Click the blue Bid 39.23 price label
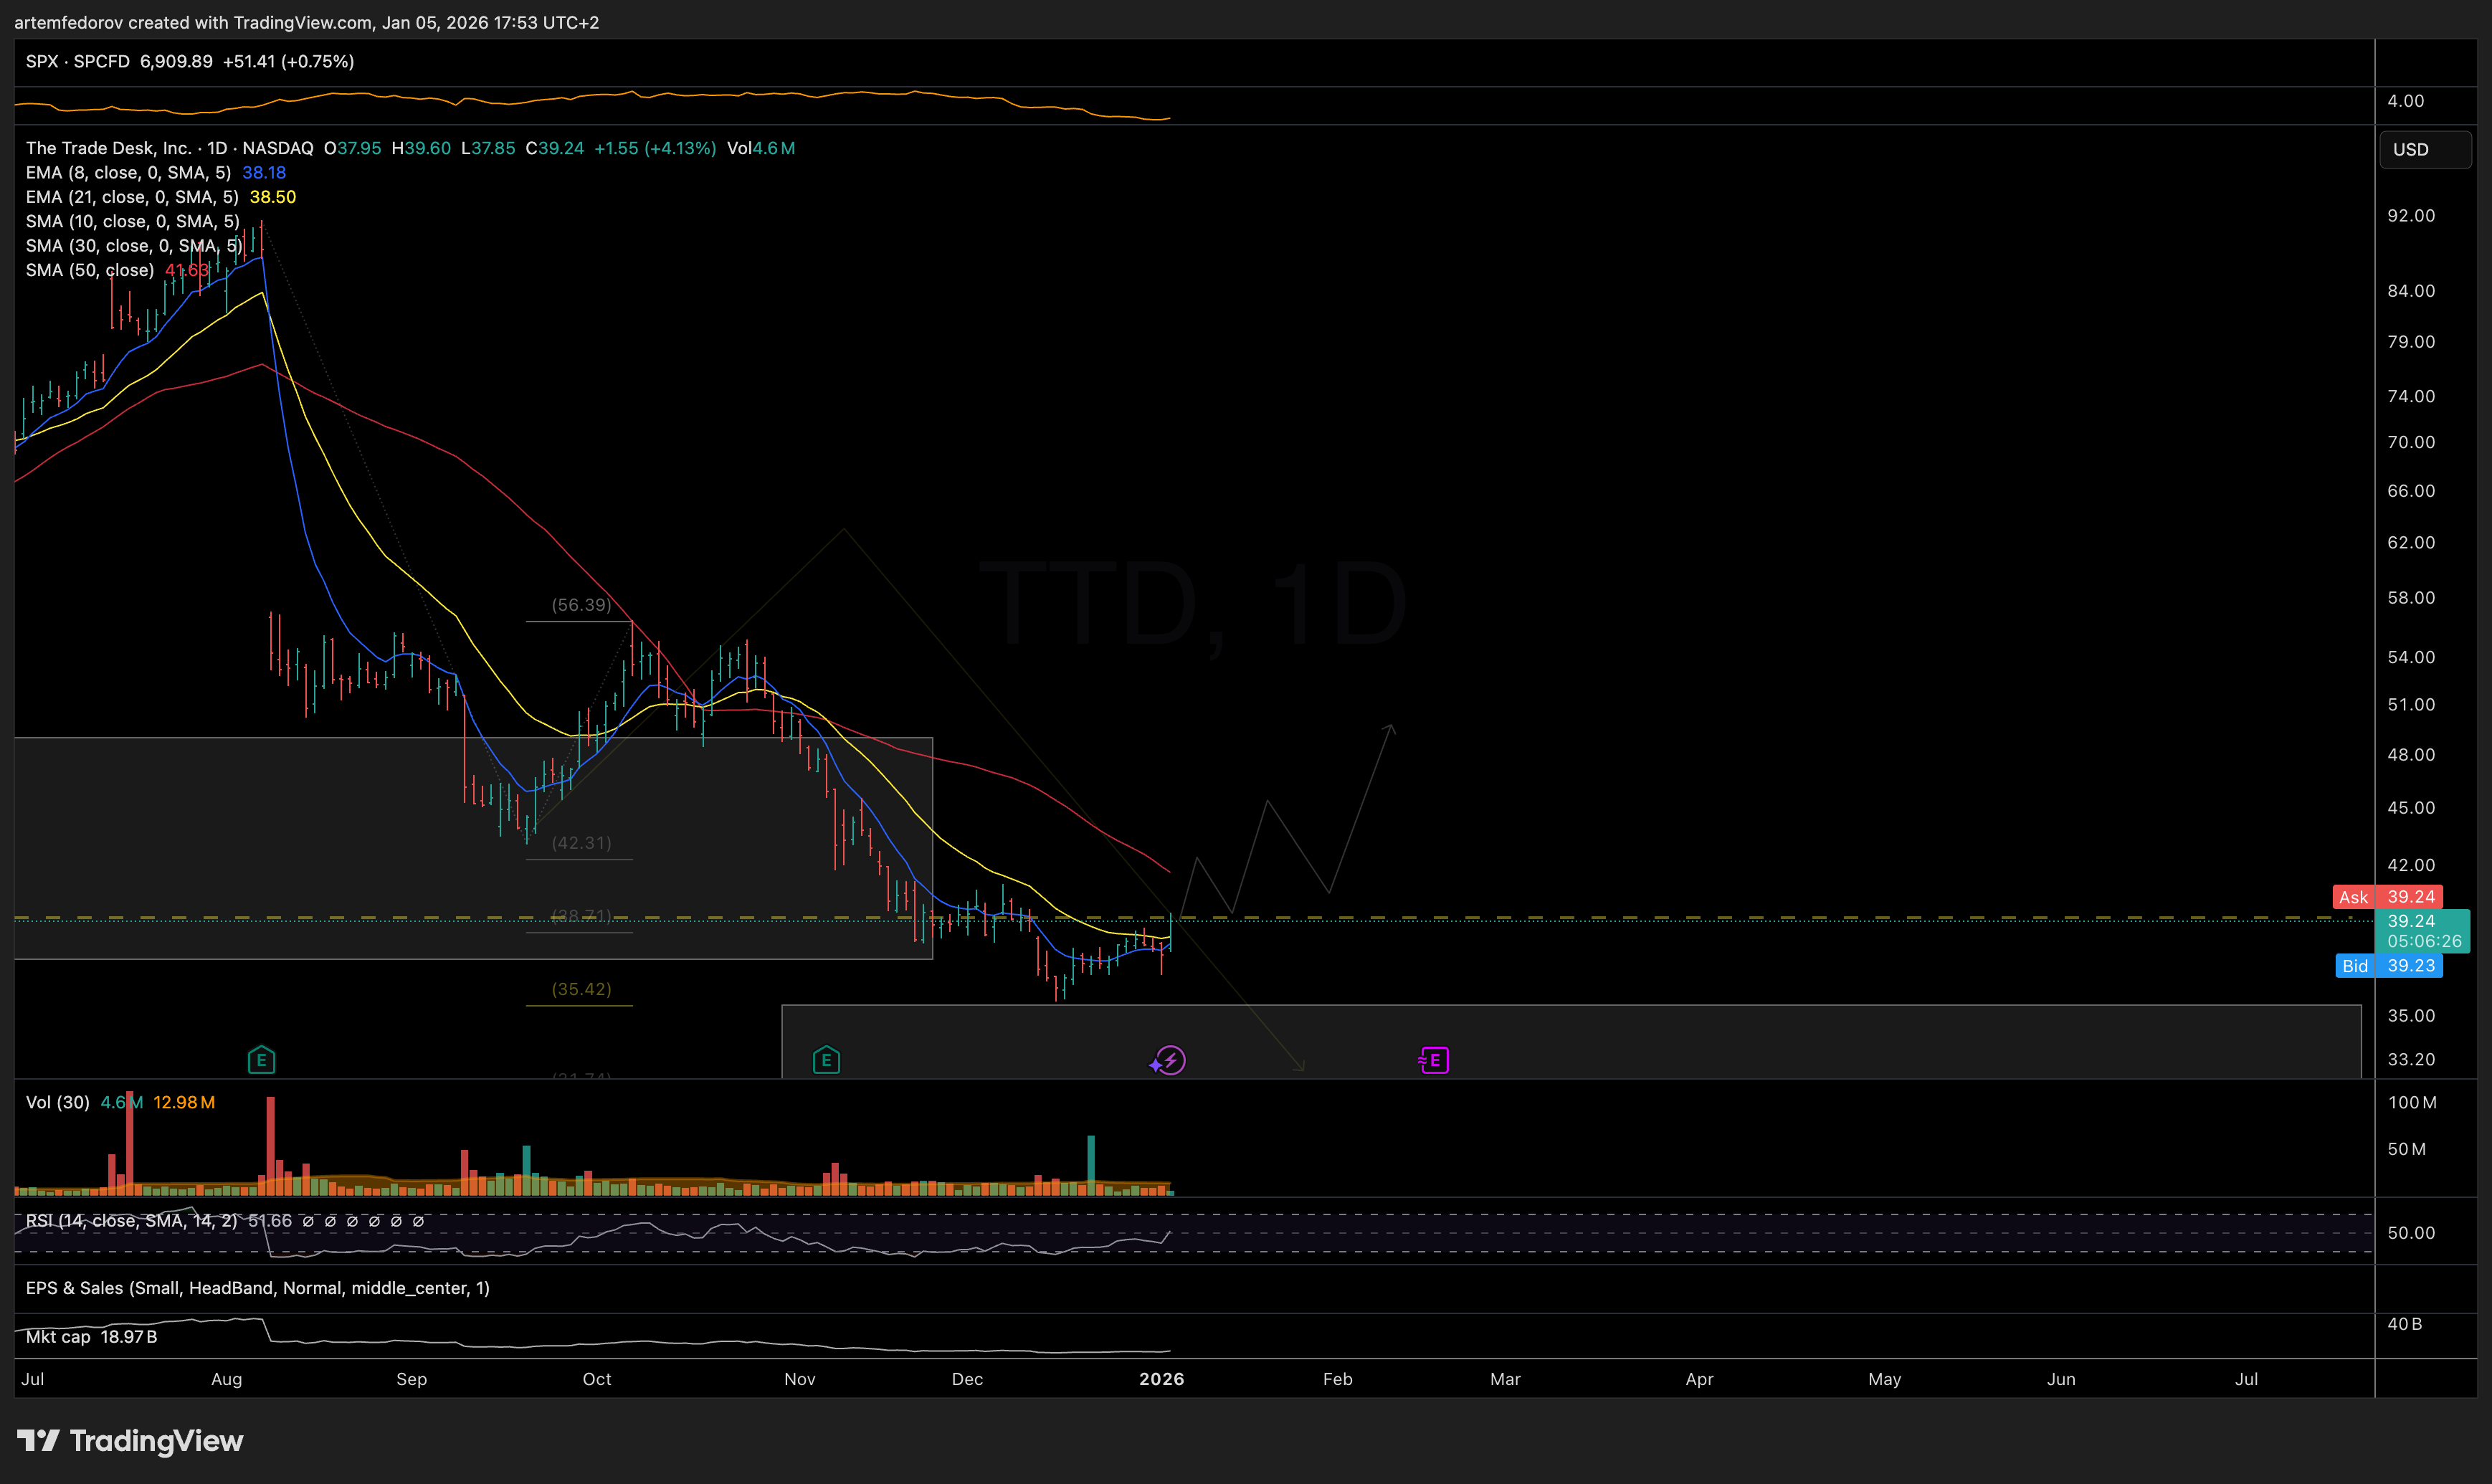This screenshot has width=2492, height=1484. 2388,966
